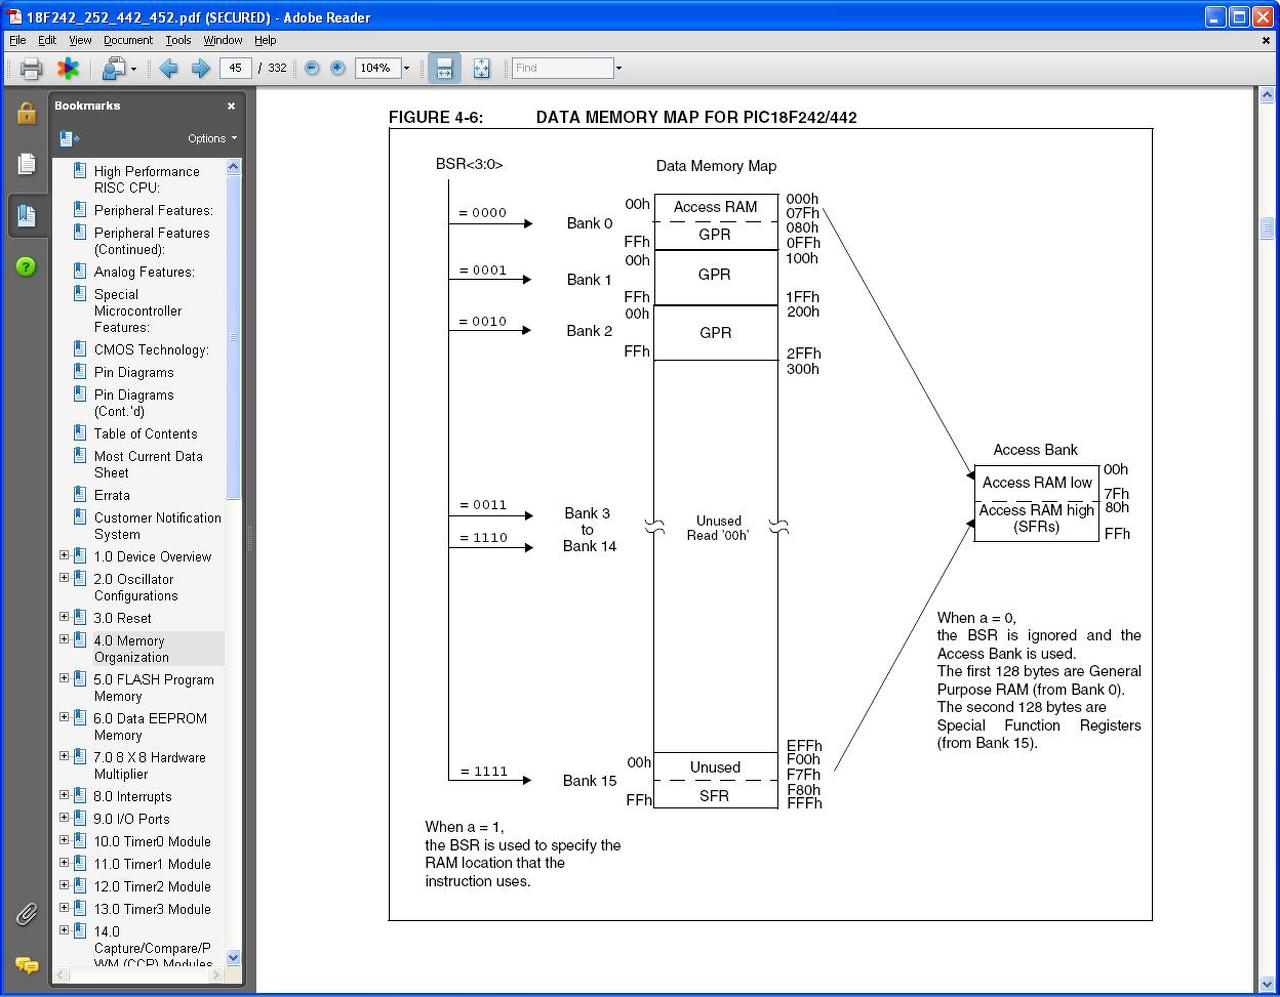
Task: Open the Window menu
Action: [x=223, y=40]
